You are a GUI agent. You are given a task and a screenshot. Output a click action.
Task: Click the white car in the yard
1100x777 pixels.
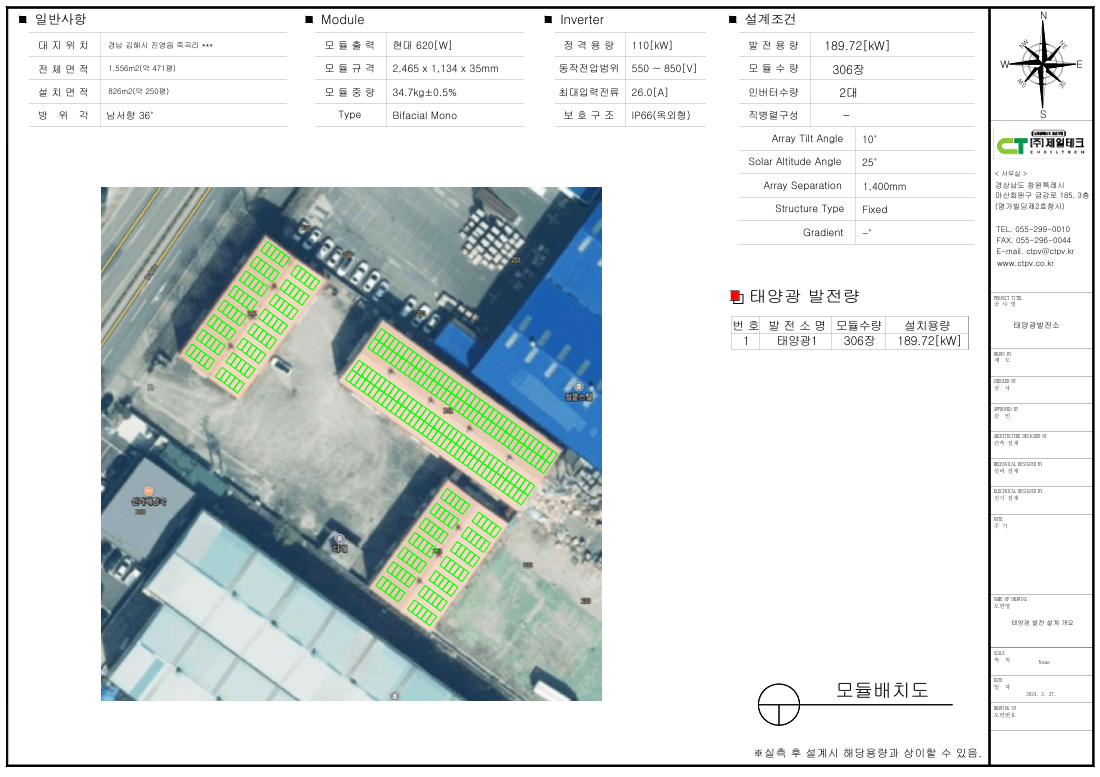point(282,366)
